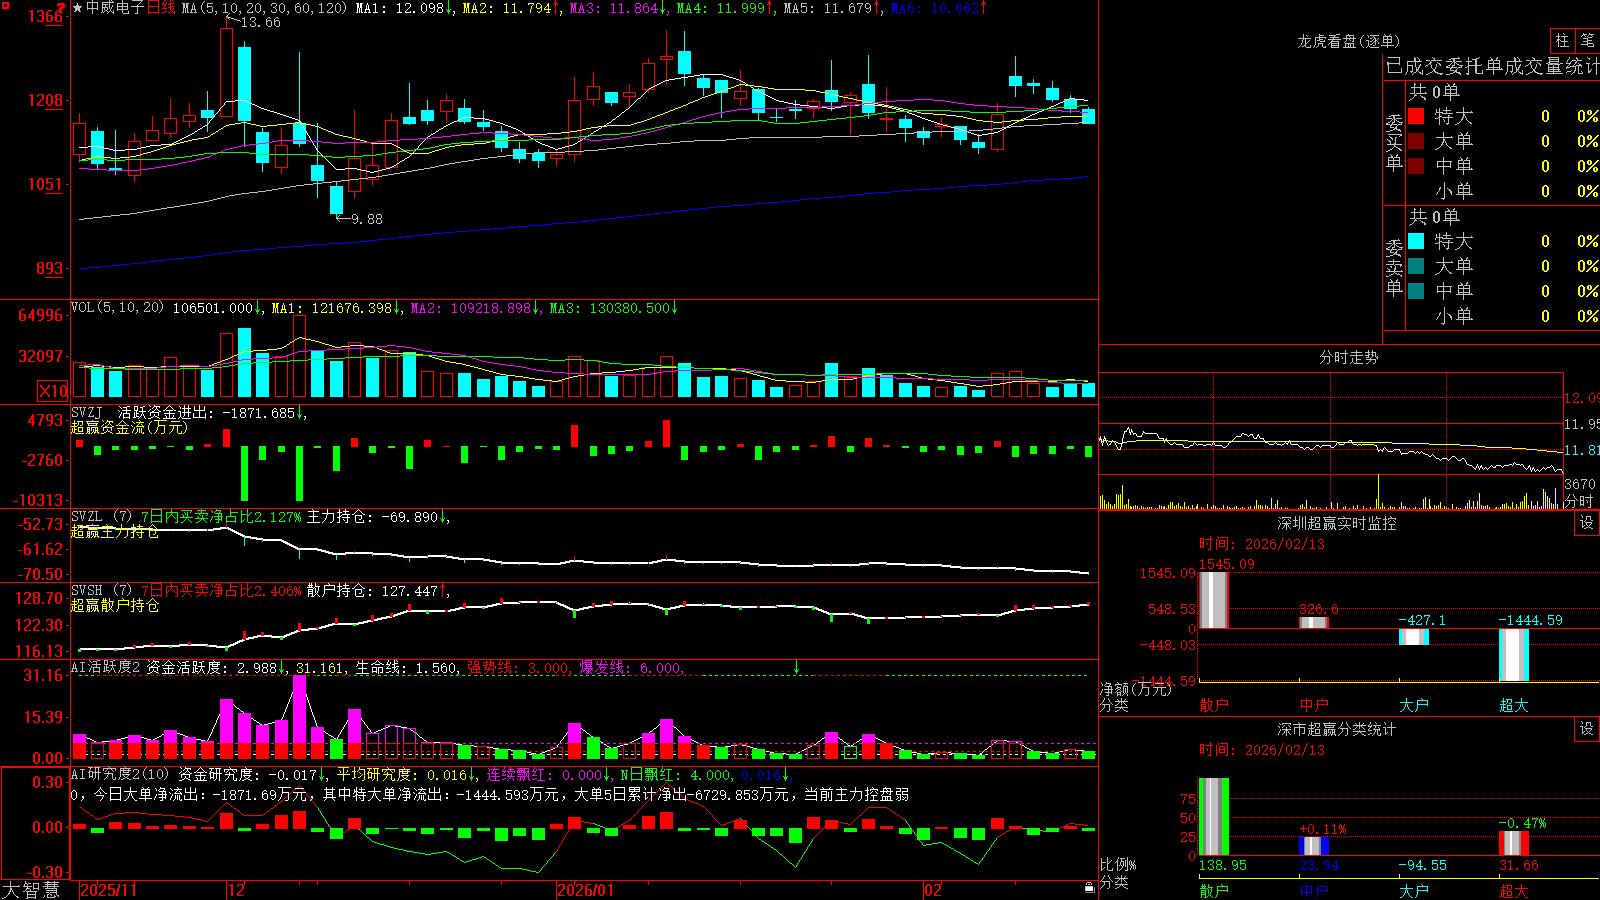Click the 9.88 low price annotation
1600x900 pixels.
coord(366,219)
